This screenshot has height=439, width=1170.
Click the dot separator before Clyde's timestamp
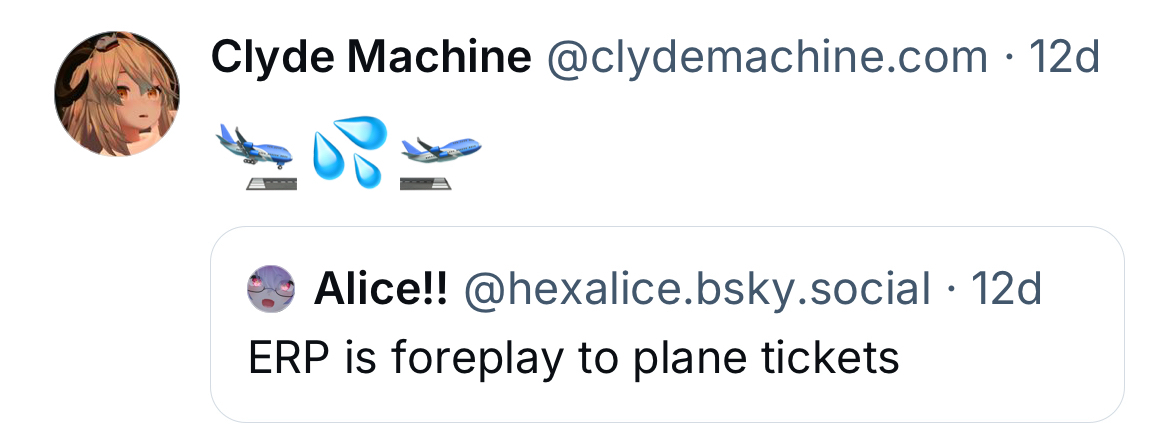click(x=1008, y=59)
